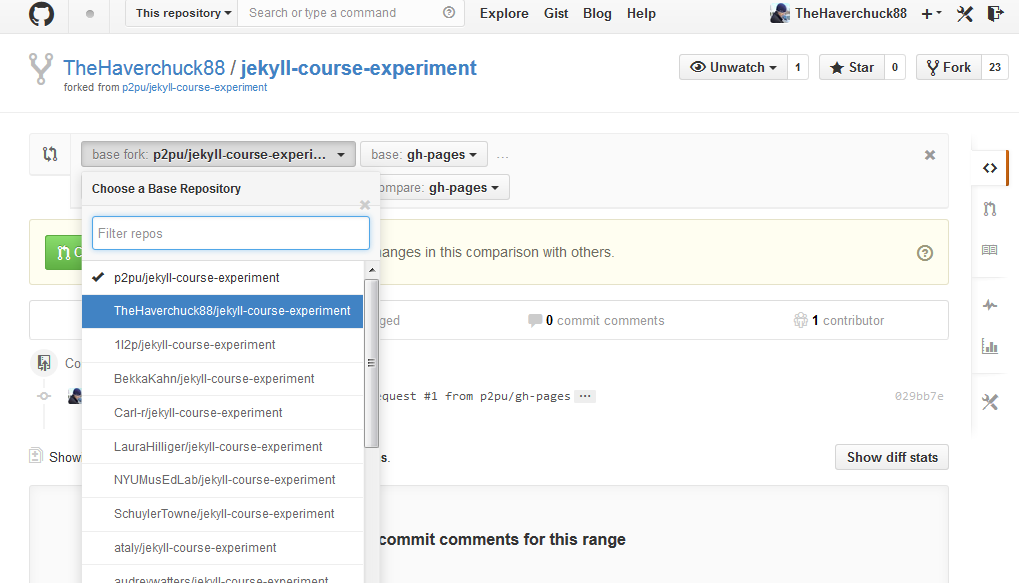Image resolution: width=1019 pixels, height=583 pixels.
Task: Focus the Filter repos field
Action: click(x=231, y=233)
